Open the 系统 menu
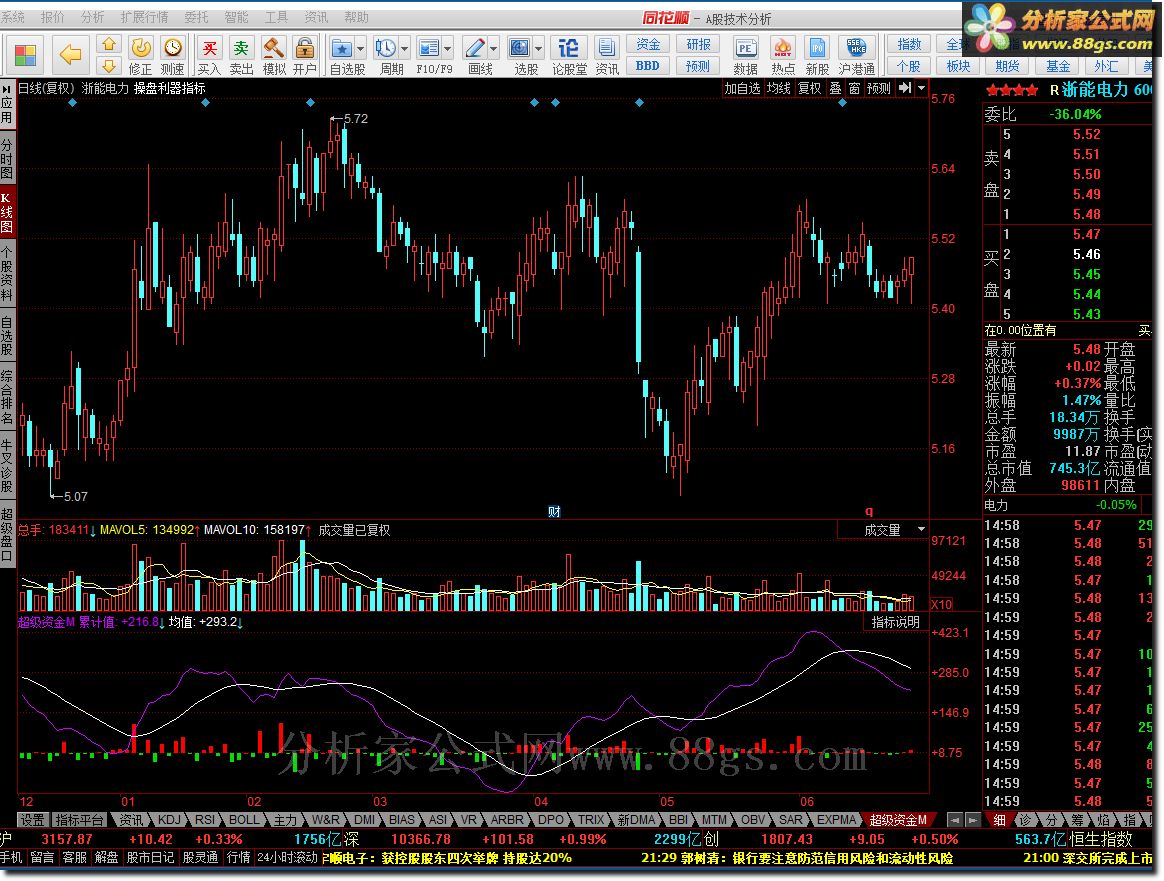Image resolution: width=1164 pixels, height=881 pixels. (x=13, y=17)
